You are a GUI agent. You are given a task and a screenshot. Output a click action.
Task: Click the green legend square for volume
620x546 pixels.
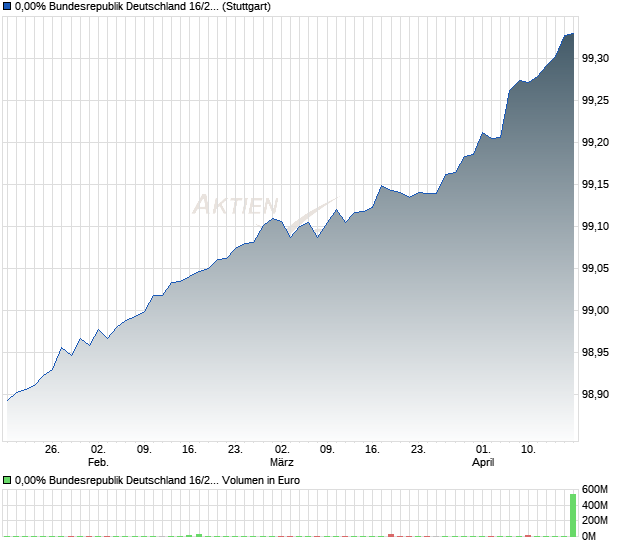pyautogui.click(x=7, y=480)
